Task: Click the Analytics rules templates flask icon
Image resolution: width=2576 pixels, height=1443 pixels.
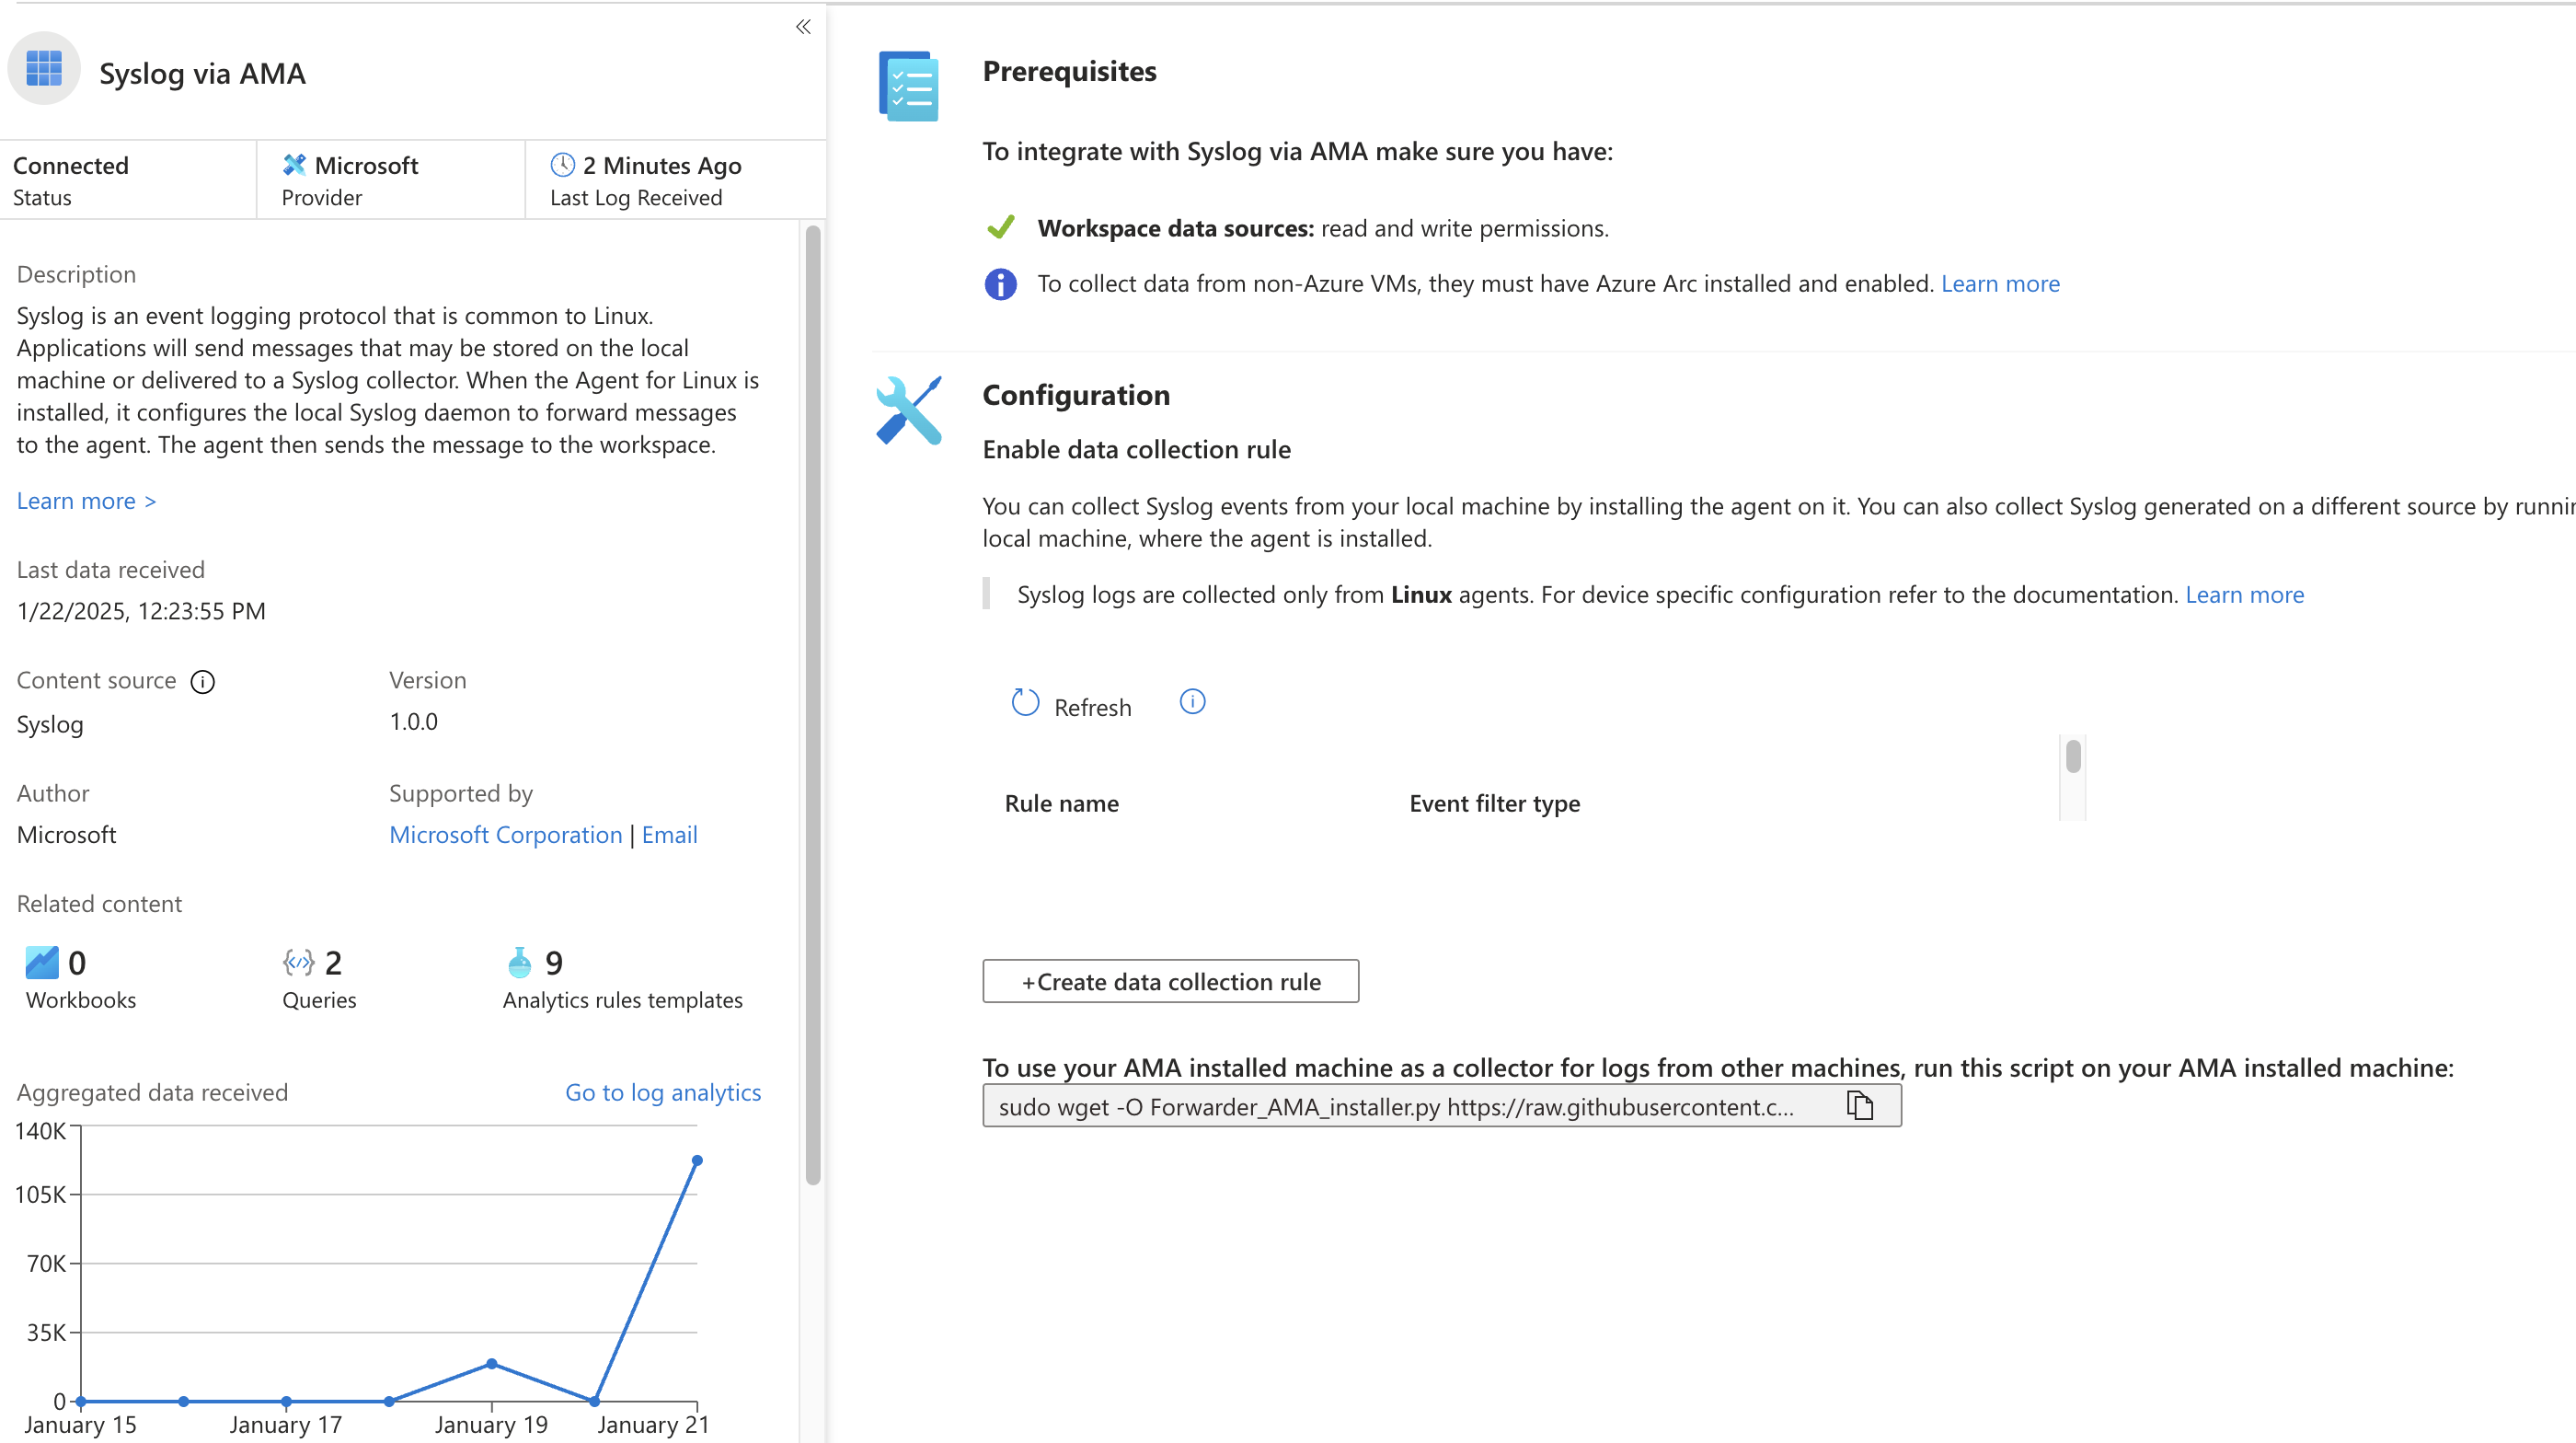Action: [x=519, y=962]
